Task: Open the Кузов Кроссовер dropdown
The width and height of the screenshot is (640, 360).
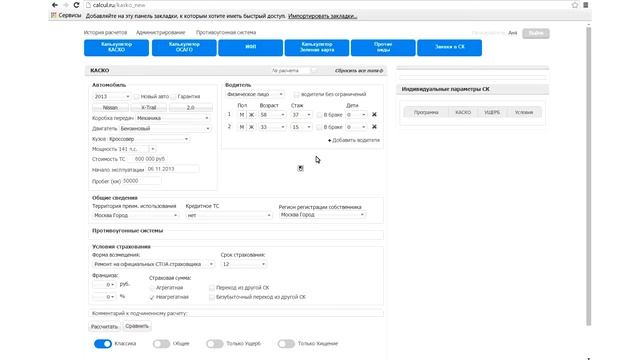Action: pyautogui.click(x=149, y=139)
